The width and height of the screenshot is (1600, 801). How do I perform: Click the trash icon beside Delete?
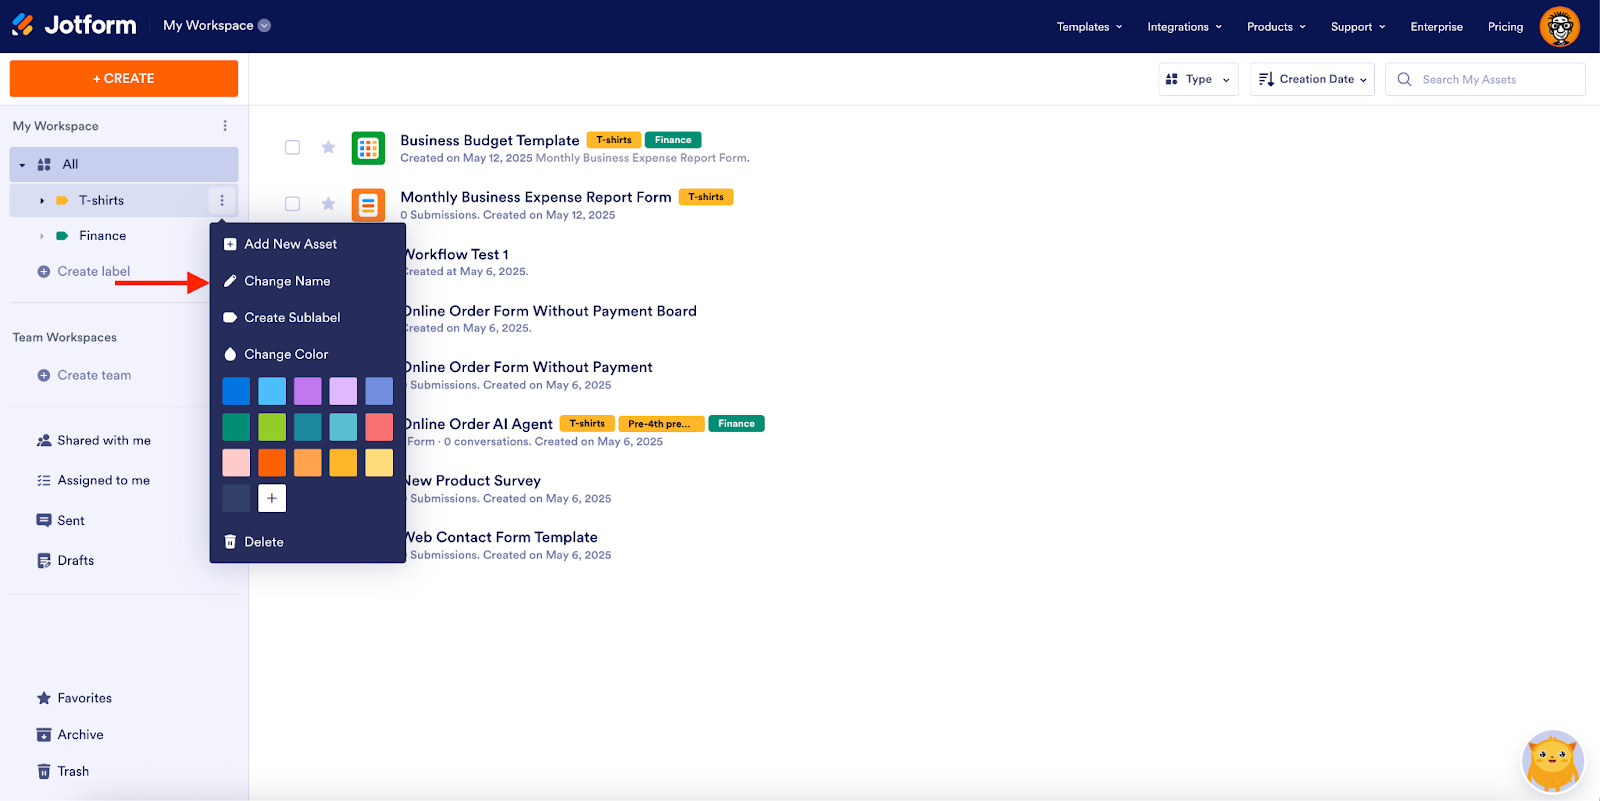pyautogui.click(x=230, y=542)
